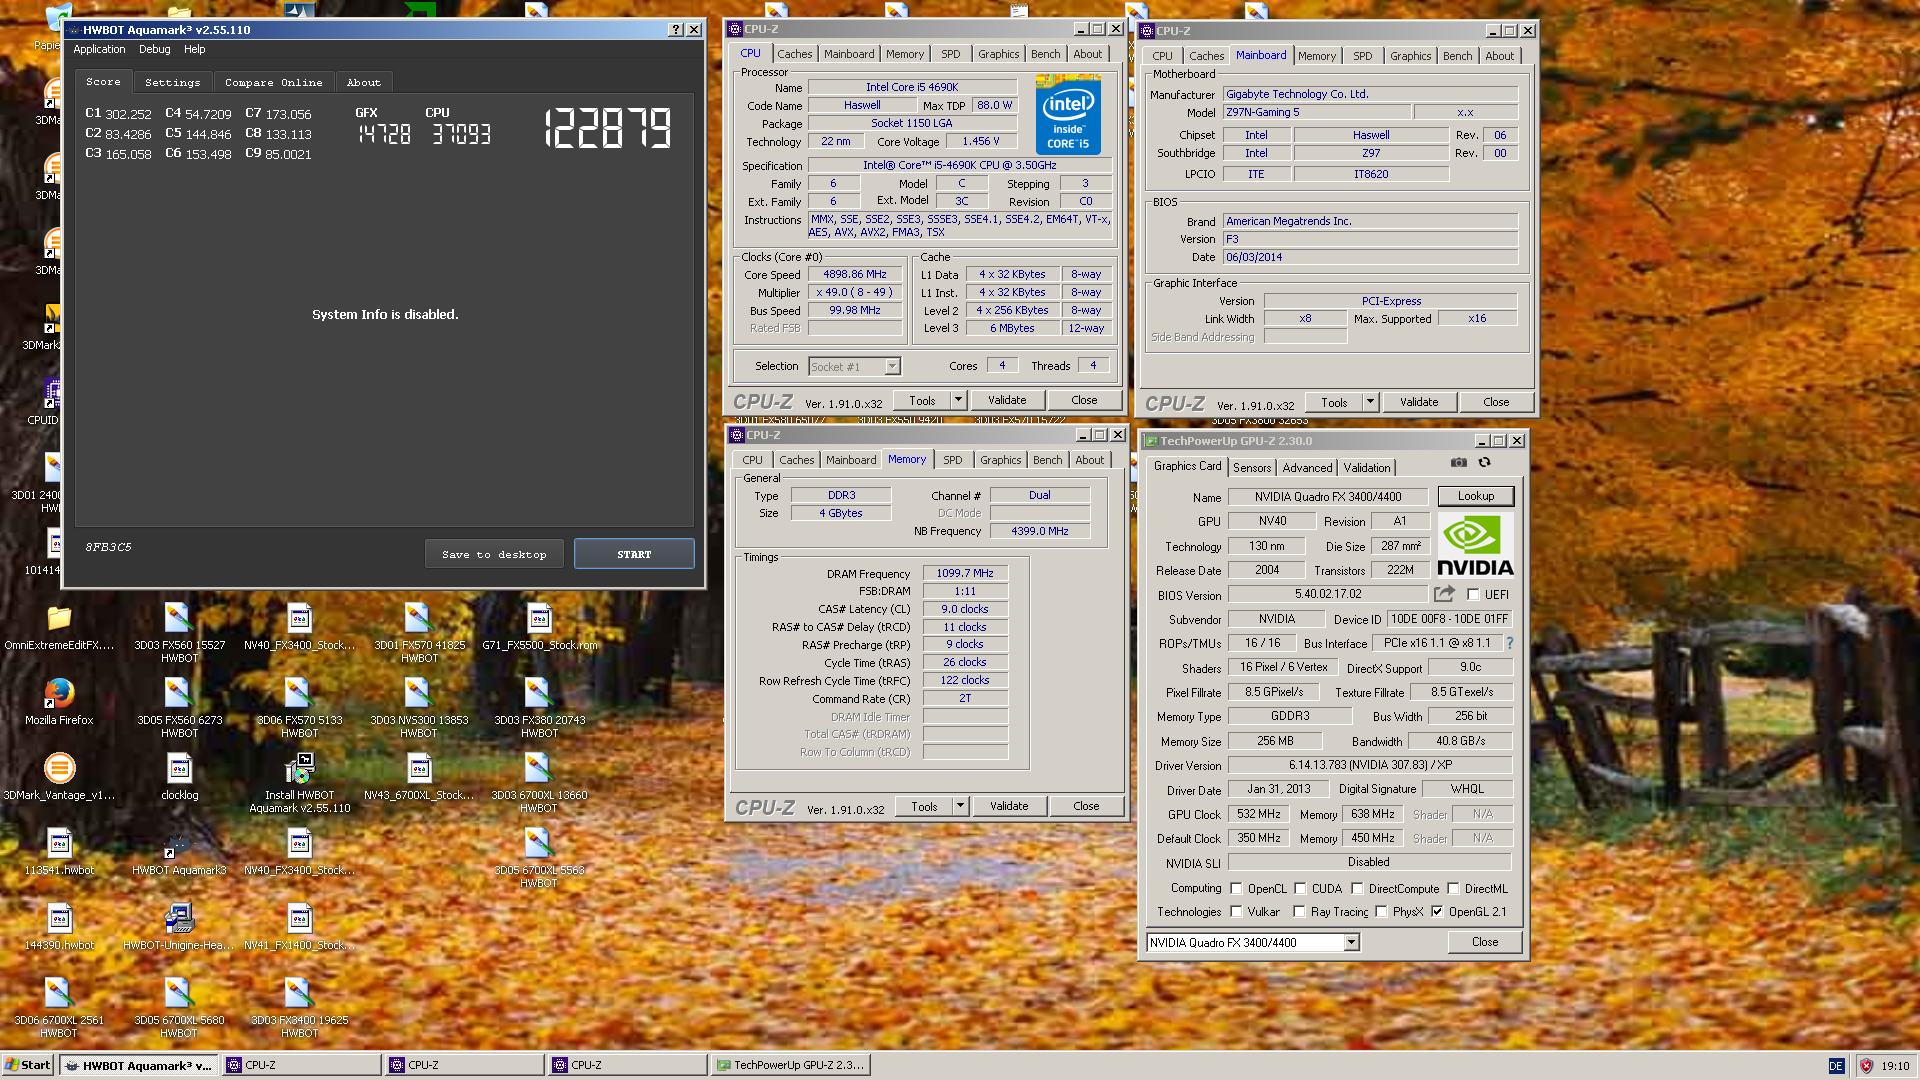Open the Application menu in Aquamark
The width and height of the screenshot is (1920, 1080).
coord(99,49)
